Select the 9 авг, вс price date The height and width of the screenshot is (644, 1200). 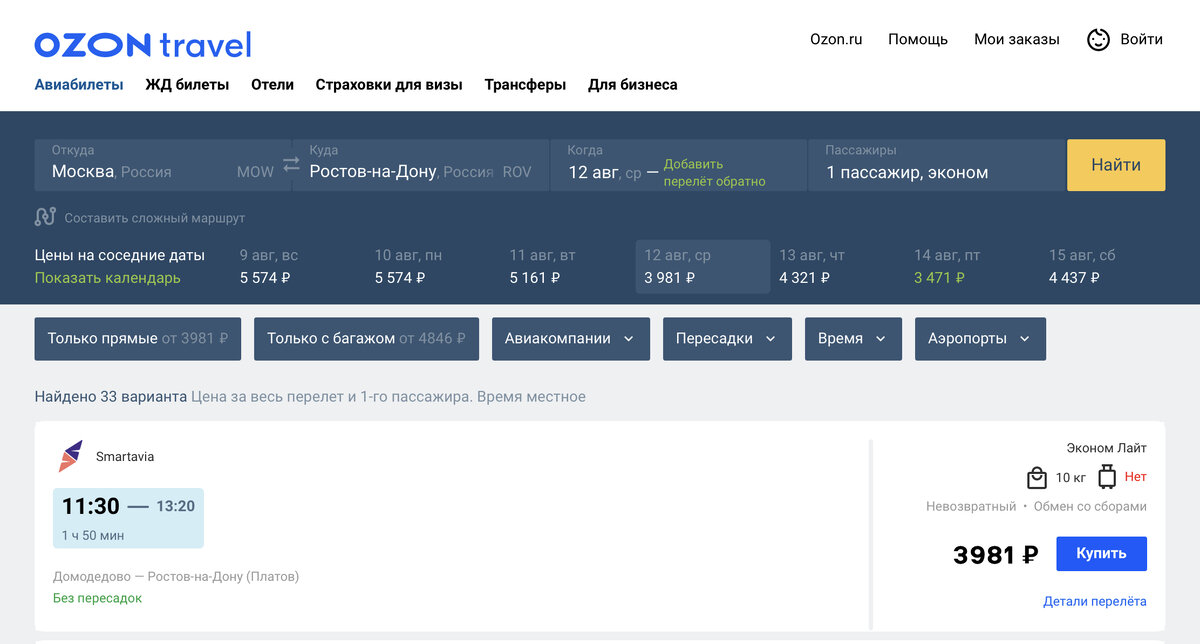297,266
